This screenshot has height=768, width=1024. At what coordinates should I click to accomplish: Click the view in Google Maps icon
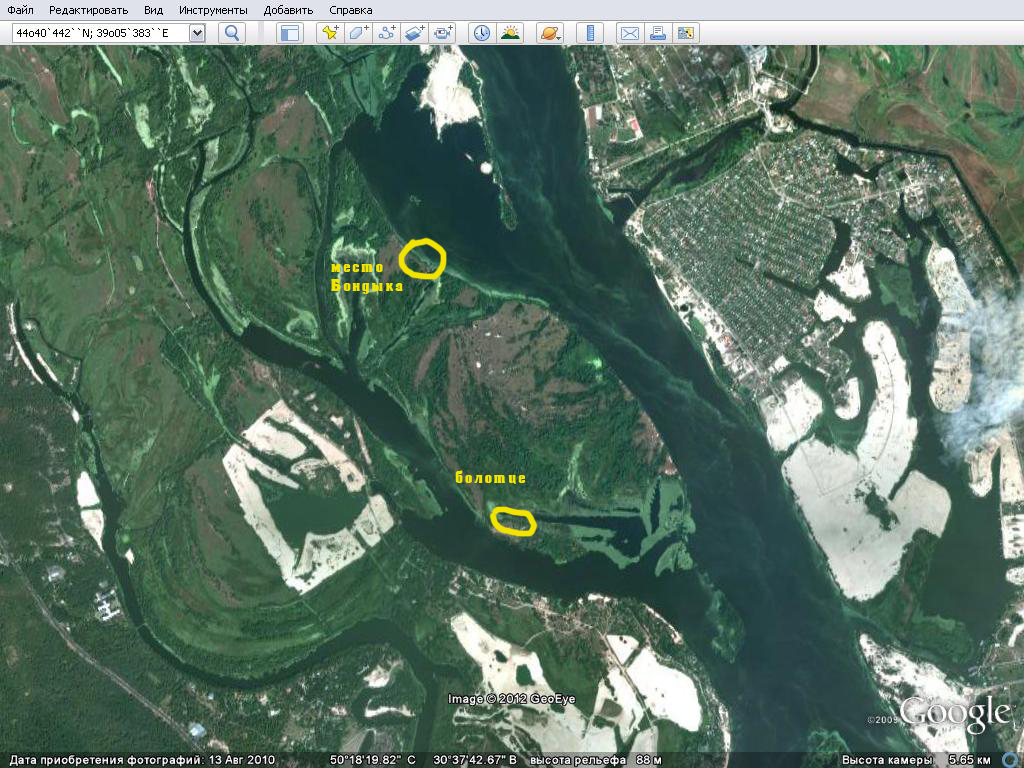[x=685, y=33]
